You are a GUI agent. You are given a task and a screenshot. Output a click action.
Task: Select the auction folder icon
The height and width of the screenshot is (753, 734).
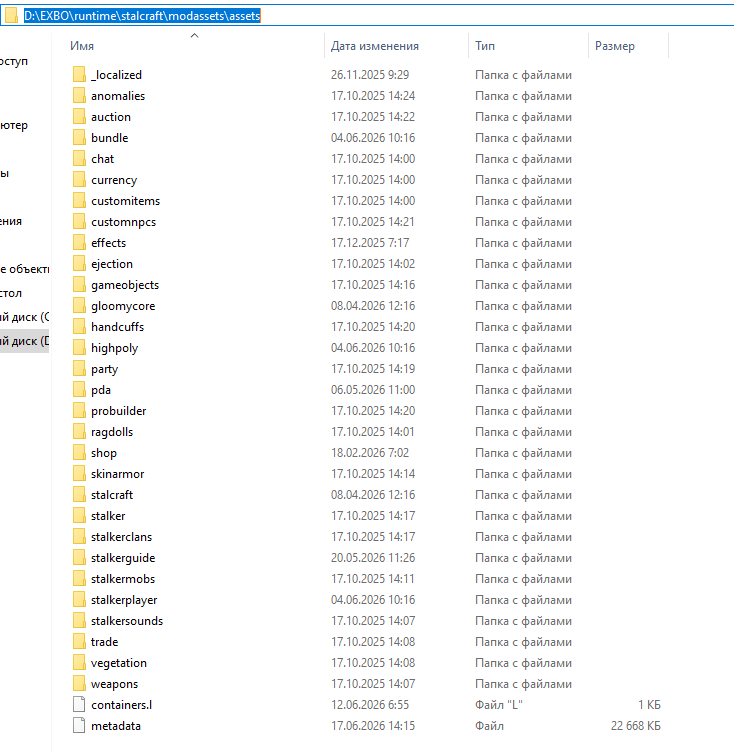pos(79,117)
